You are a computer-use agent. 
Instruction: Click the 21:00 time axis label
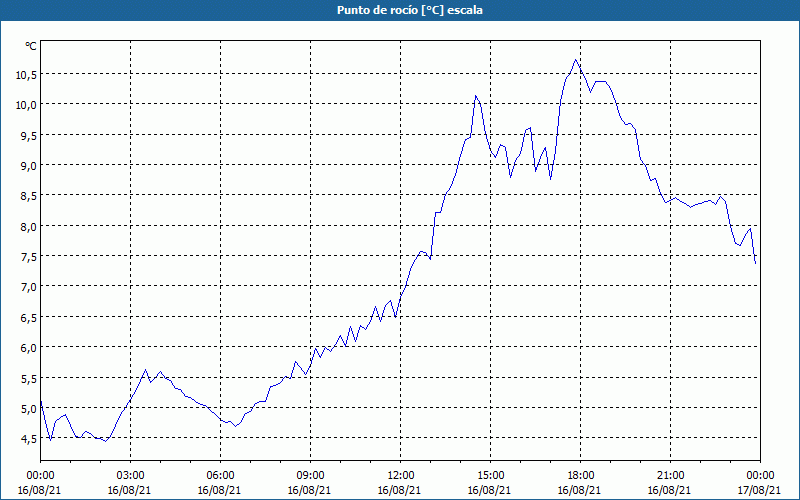pyautogui.click(x=670, y=476)
